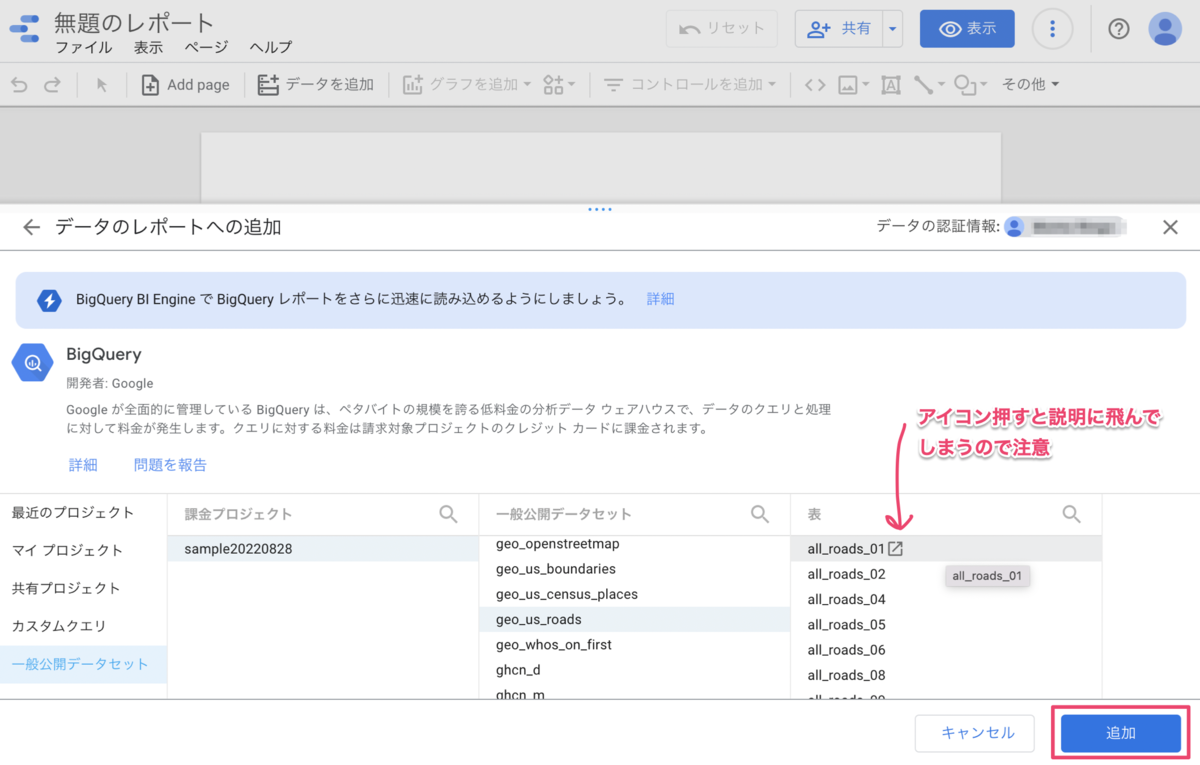Screen dimensions: 1200x765
Task: Click データを追加 in the toolbar
Action: tap(316, 85)
